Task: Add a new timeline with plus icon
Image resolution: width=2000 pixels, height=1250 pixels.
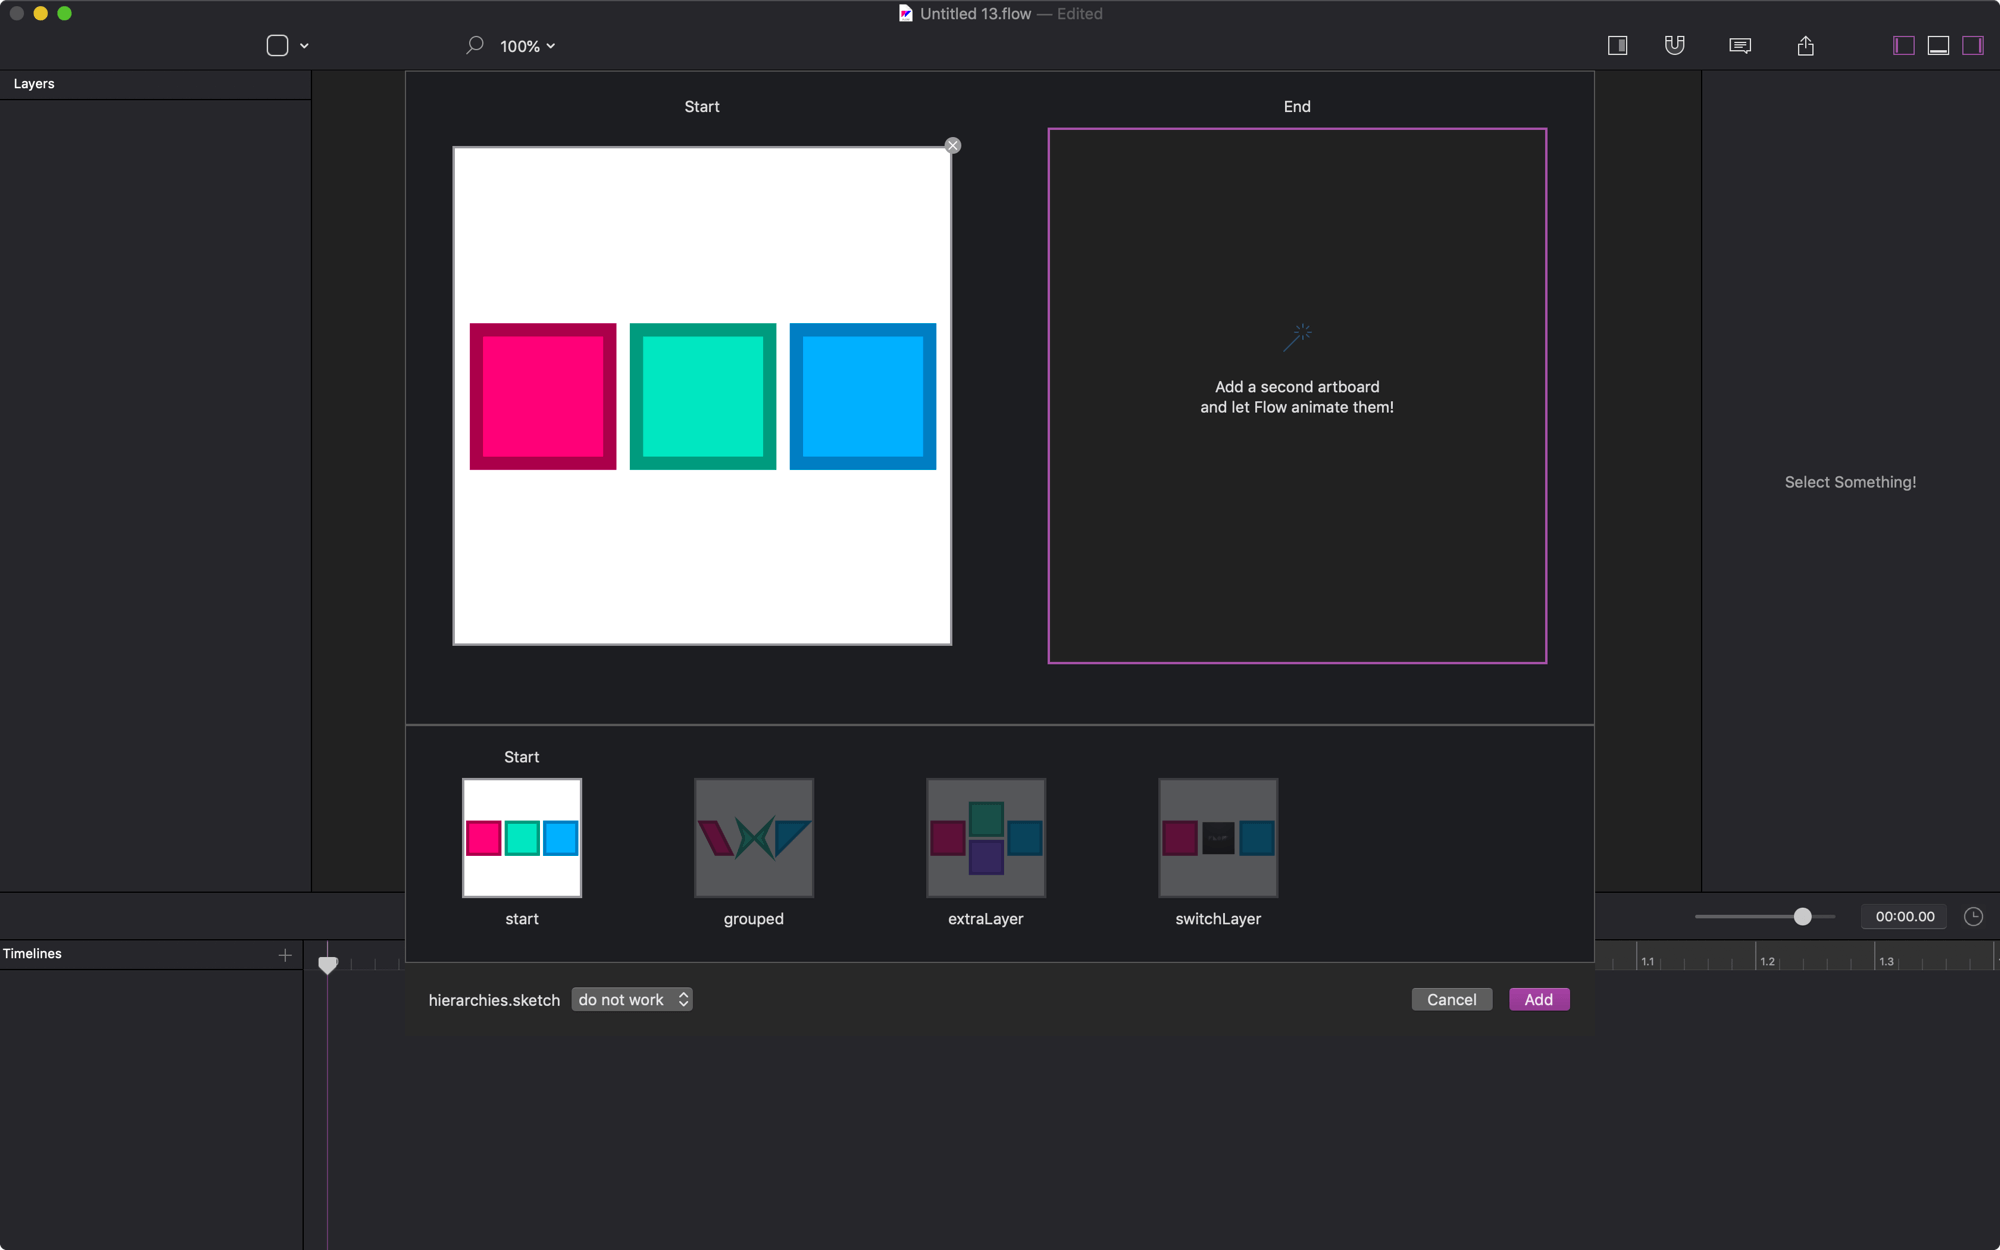Action: [285, 955]
